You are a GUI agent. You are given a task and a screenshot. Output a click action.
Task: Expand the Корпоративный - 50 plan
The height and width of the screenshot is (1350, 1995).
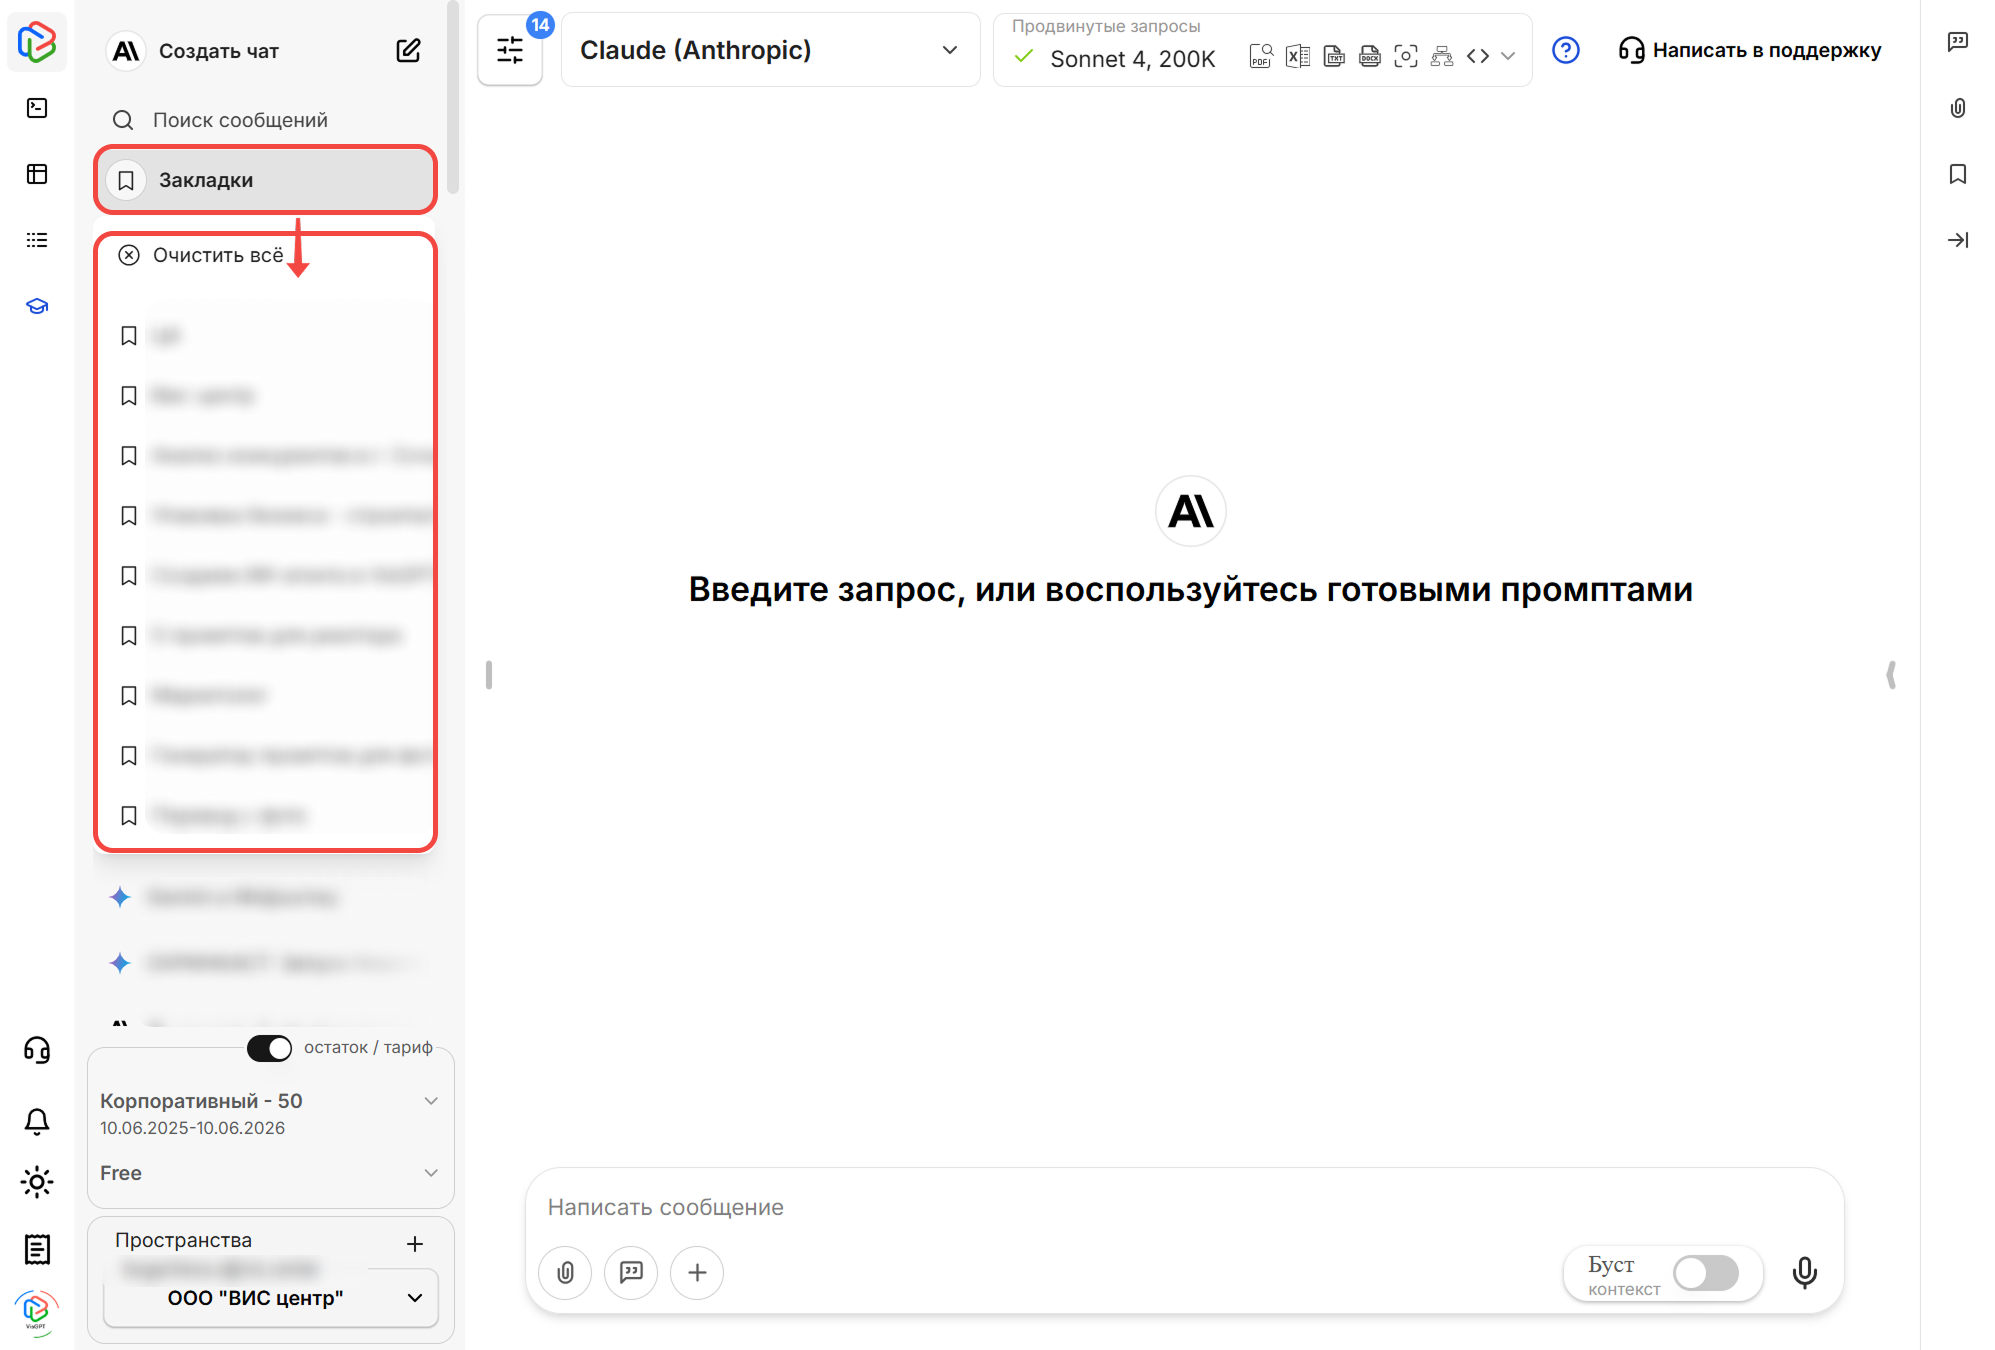pyautogui.click(x=431, y=1101)
